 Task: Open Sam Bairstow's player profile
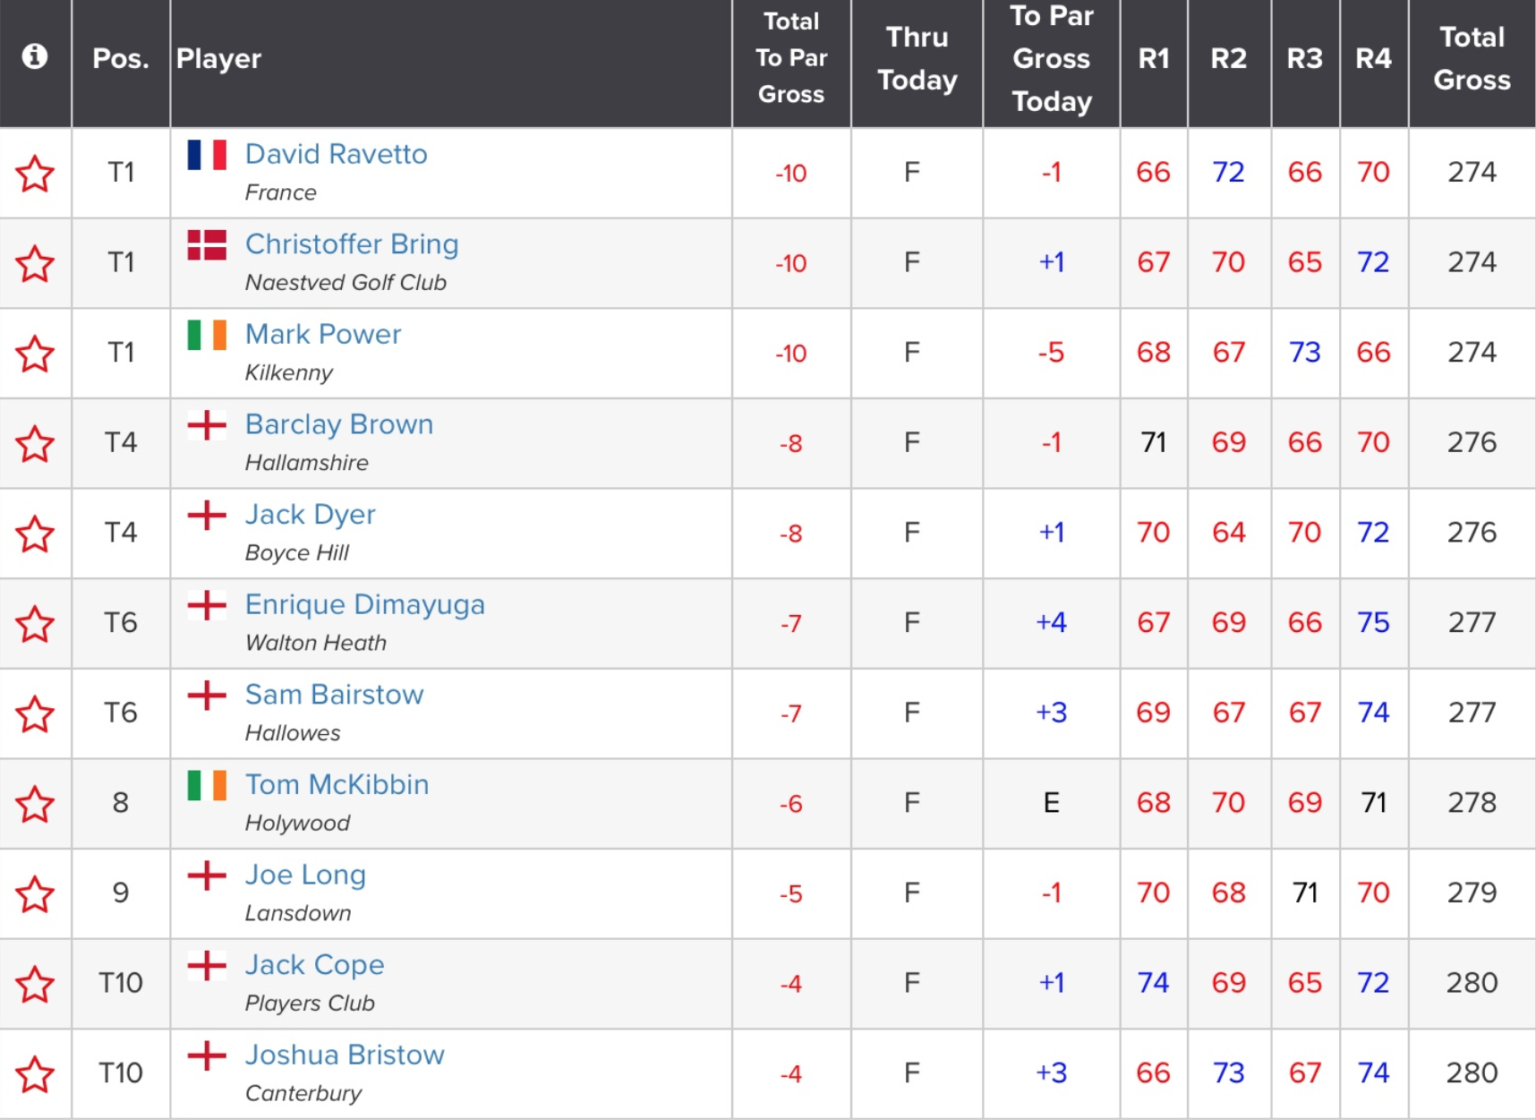pyautogui.click(x=334, y=695)
